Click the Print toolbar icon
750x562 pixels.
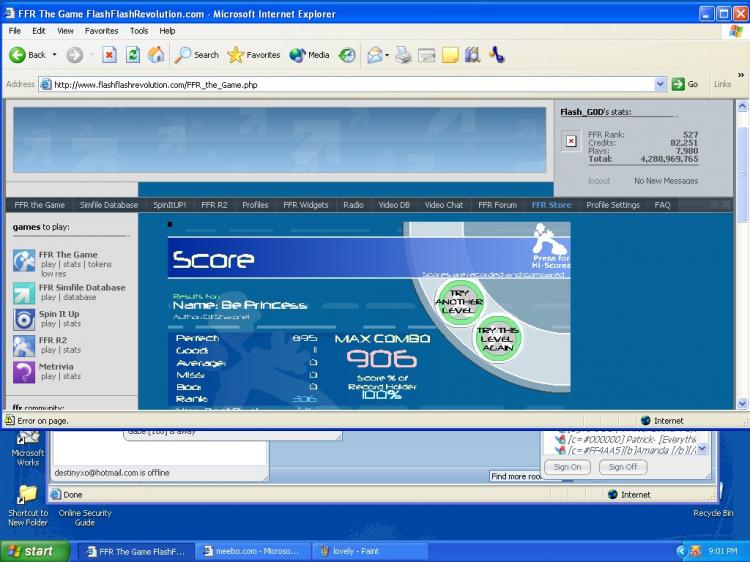(403, 55)
